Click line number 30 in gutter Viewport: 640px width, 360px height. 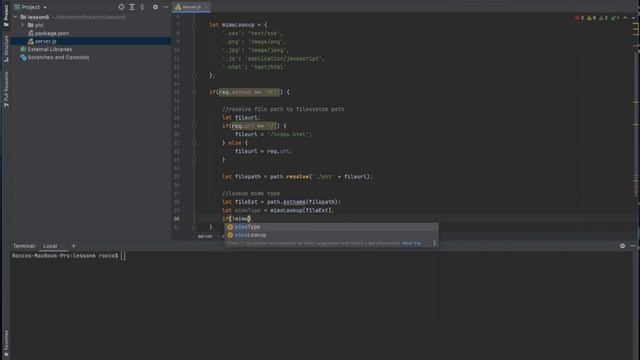[x=176, y=219]
